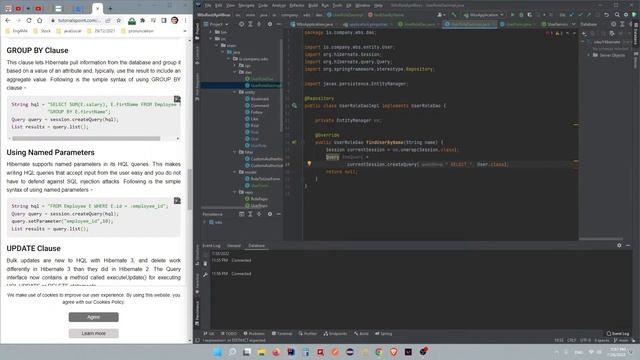Open the Problems tool window

254,333
